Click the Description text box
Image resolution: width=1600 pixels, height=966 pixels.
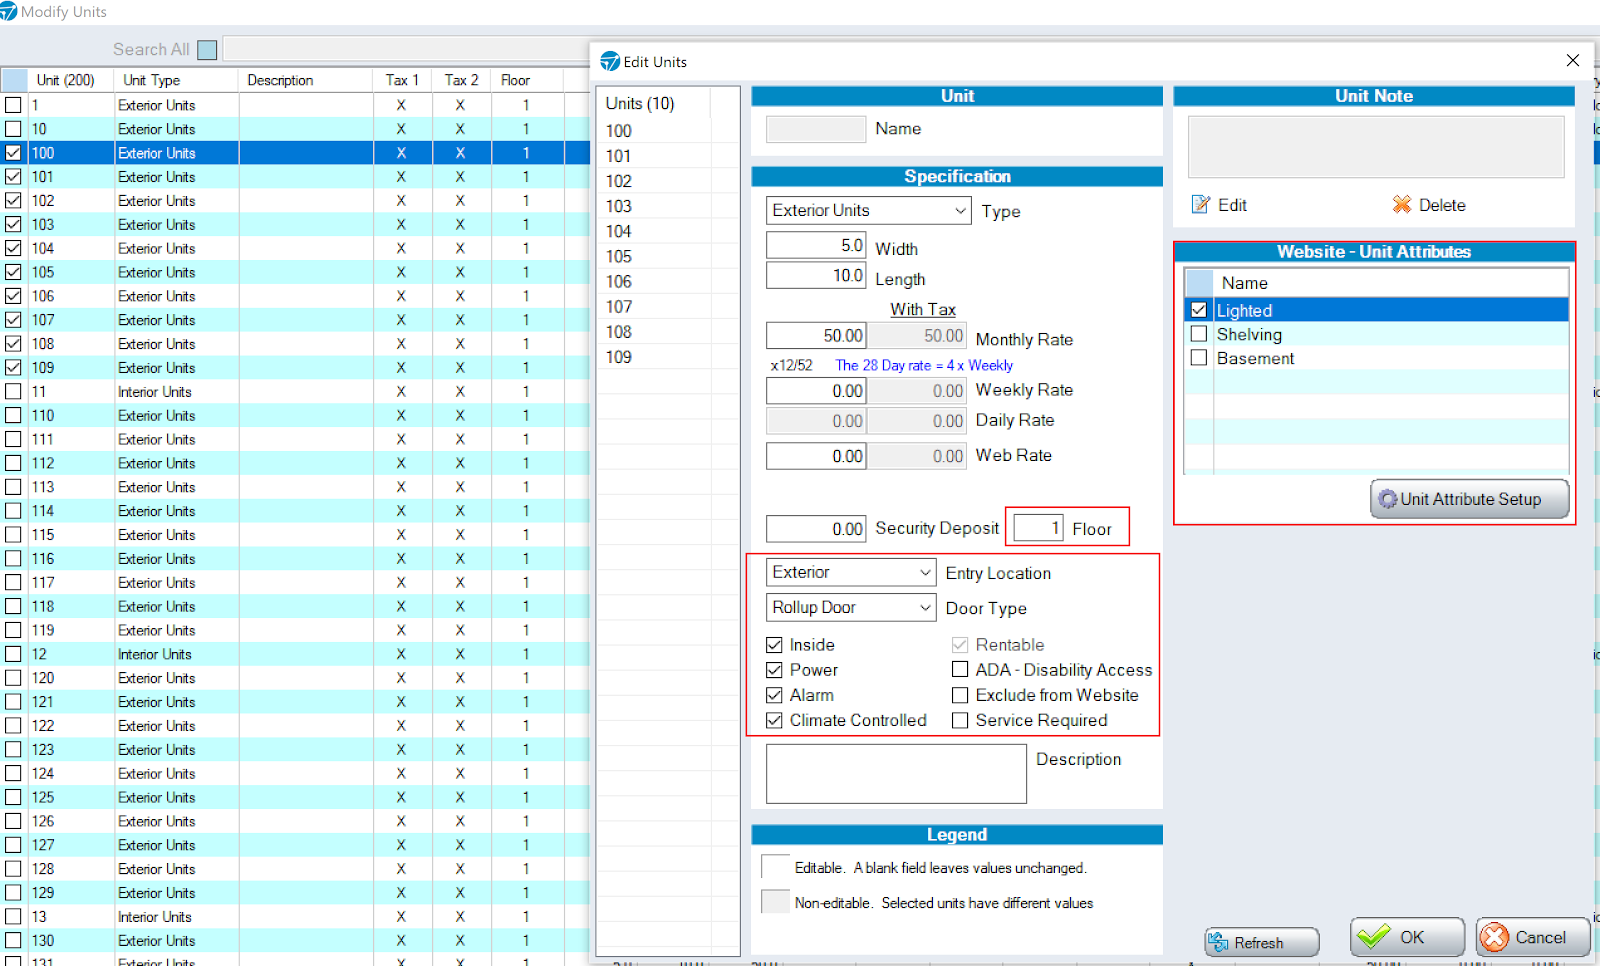point(896,774)
